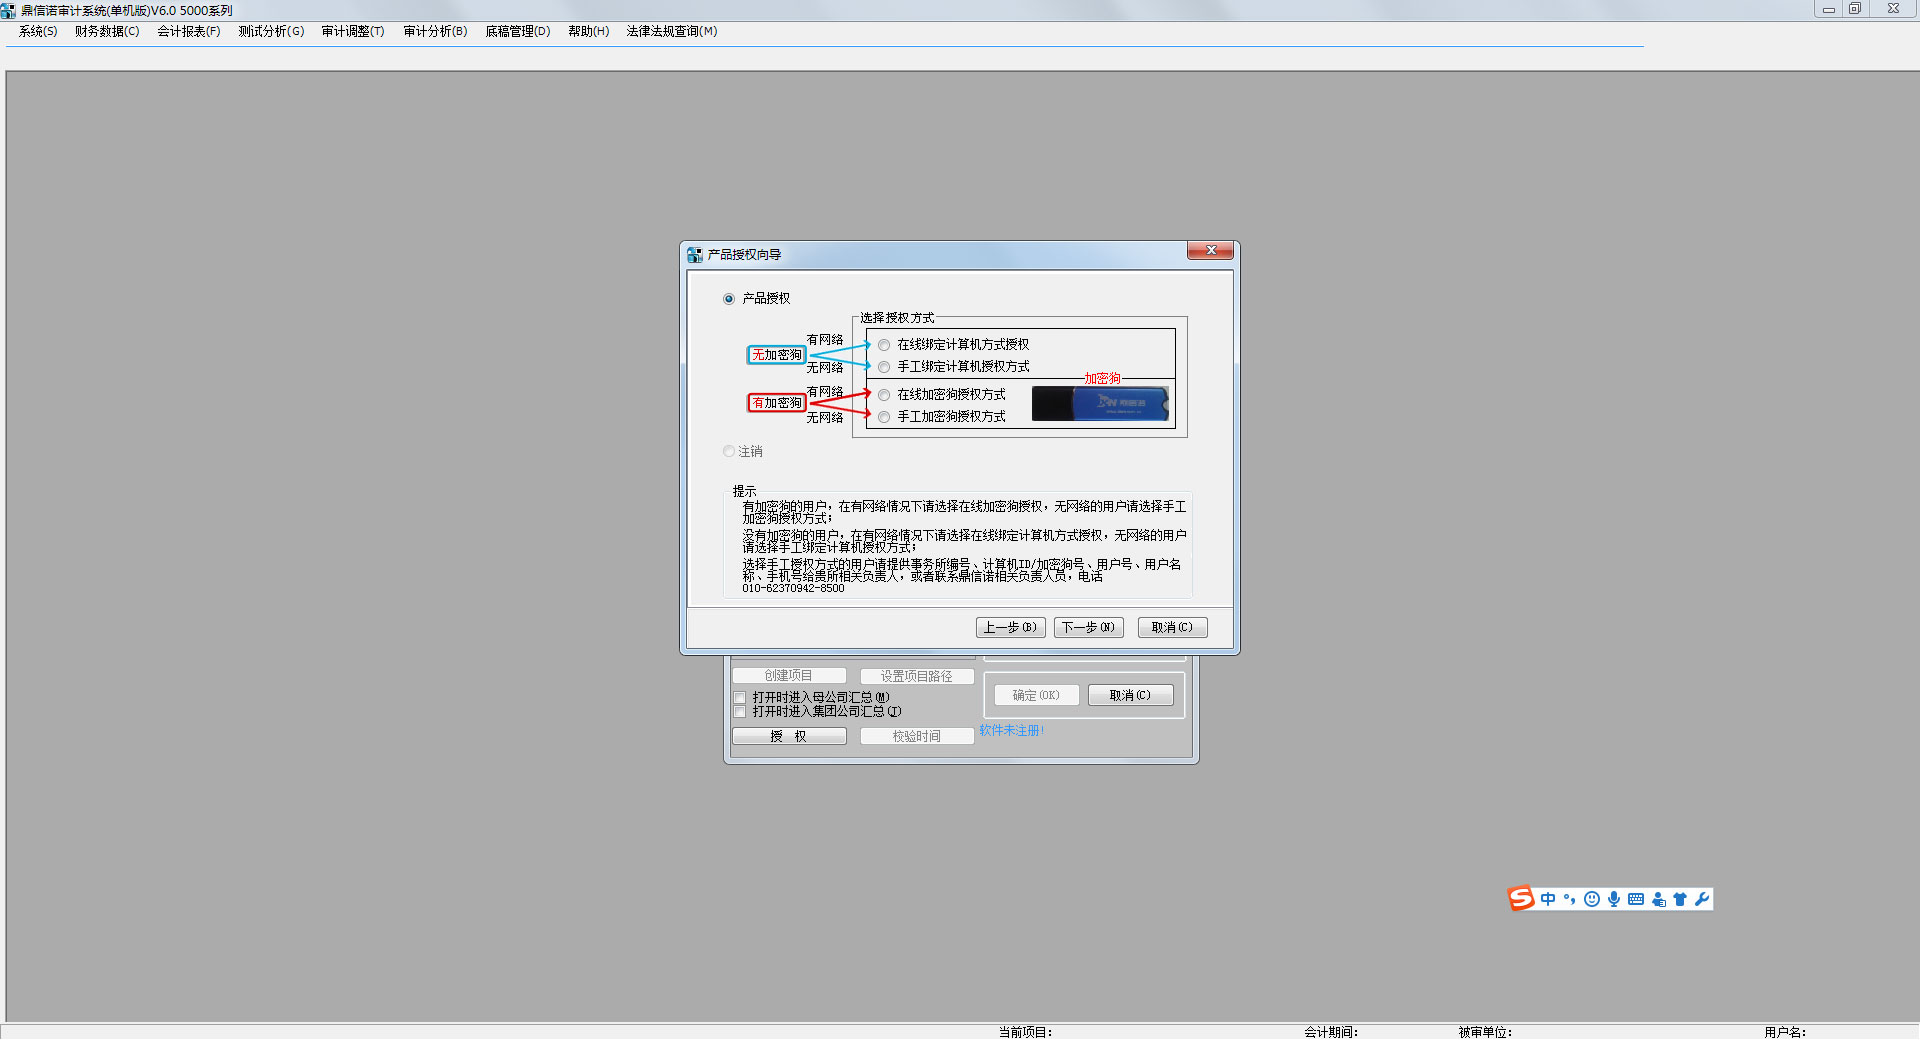
Task: Open the Sogou emoji panel icon
Action: 1590,899
